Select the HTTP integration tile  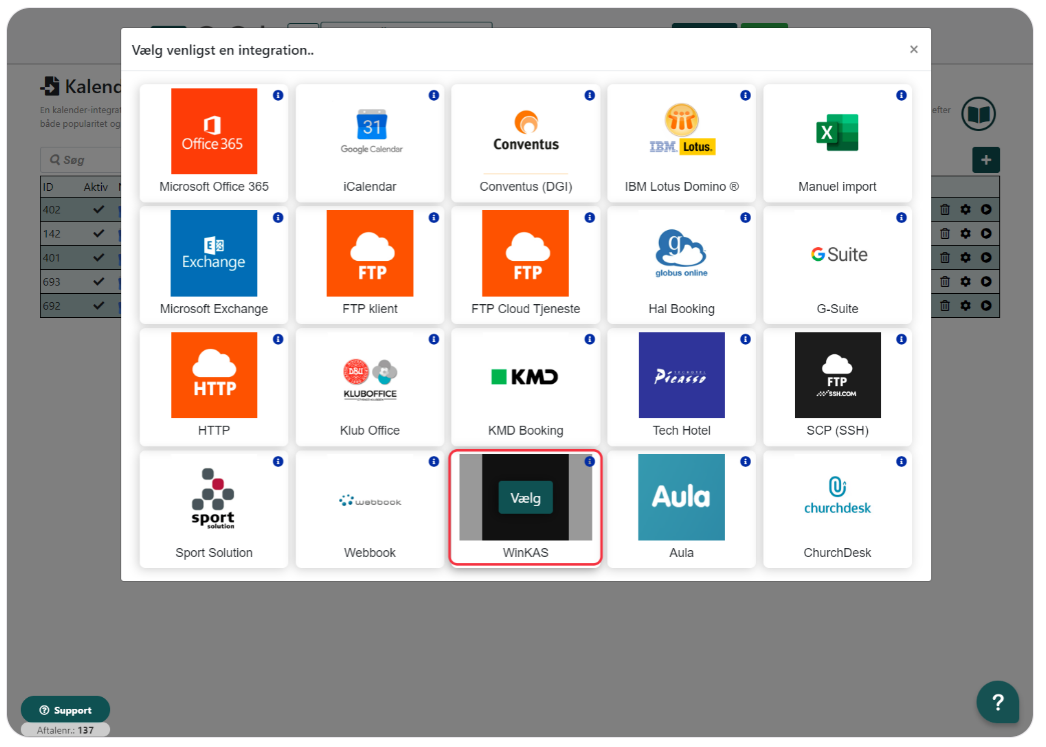click(213, 387)
